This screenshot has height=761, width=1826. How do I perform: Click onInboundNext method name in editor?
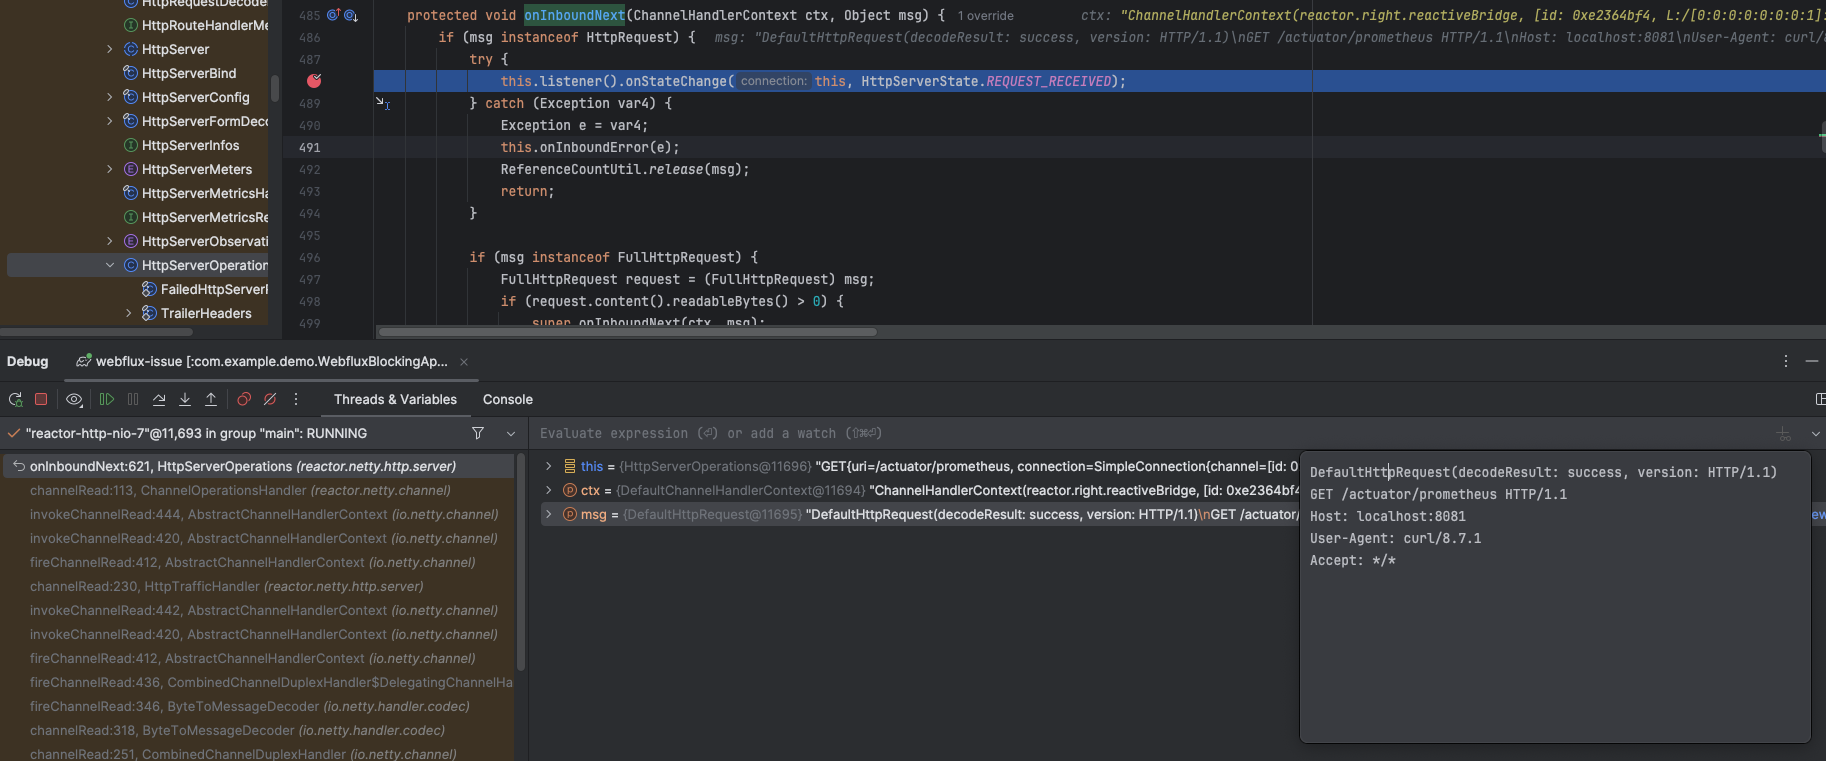574,15
